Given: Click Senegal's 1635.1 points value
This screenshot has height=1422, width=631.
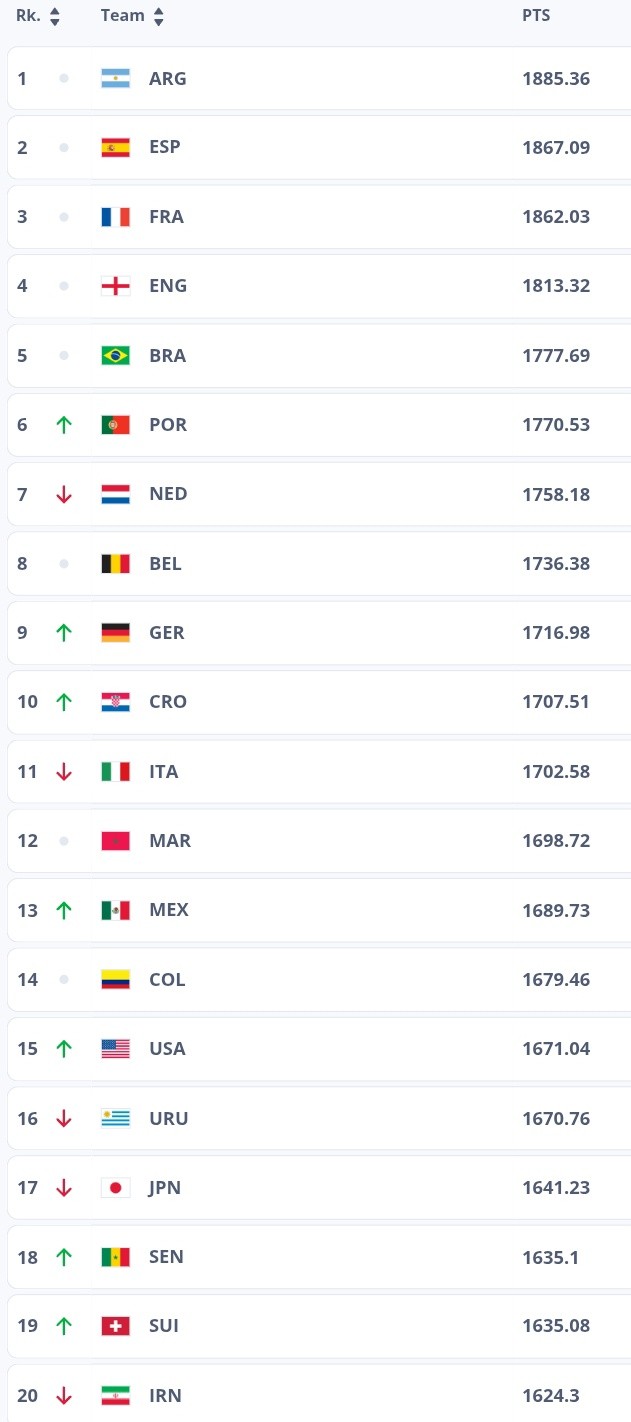Looking at the screenshot, I should point(549,1257).
